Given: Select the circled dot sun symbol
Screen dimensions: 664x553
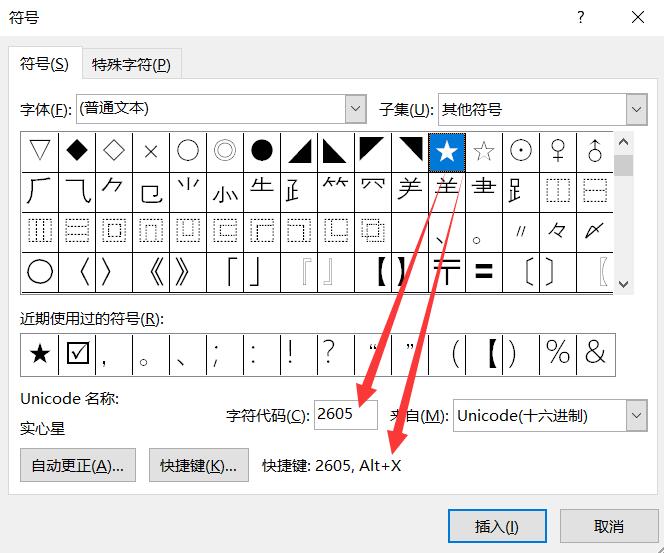Looking at the screenshot, I should coord(521,152).
